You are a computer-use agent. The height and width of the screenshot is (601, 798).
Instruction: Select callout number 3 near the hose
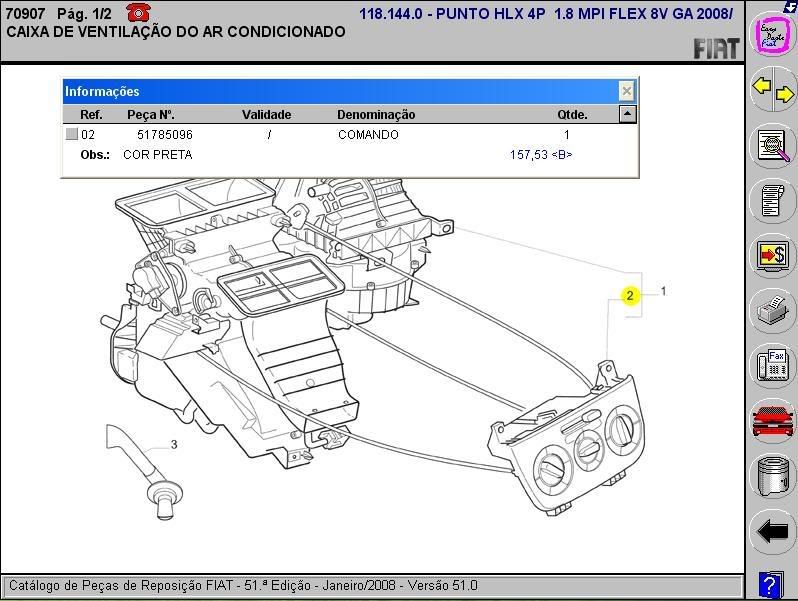pyautogui.click(x=174, y=445)
